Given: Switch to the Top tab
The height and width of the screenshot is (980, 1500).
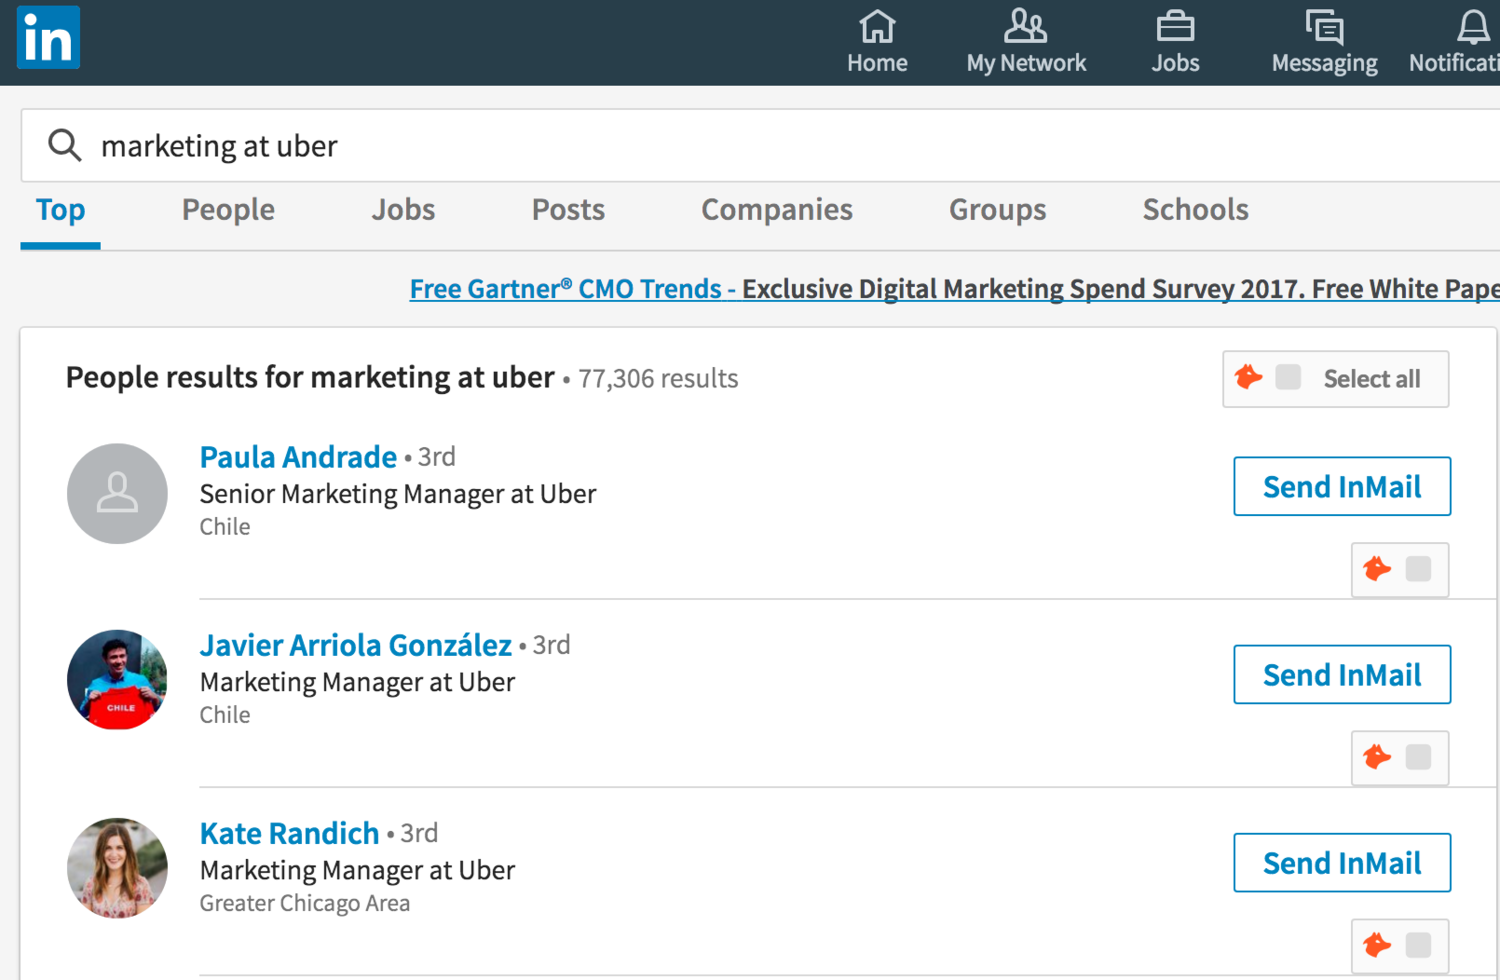Looking at the screenshot, I should point(61,210).
